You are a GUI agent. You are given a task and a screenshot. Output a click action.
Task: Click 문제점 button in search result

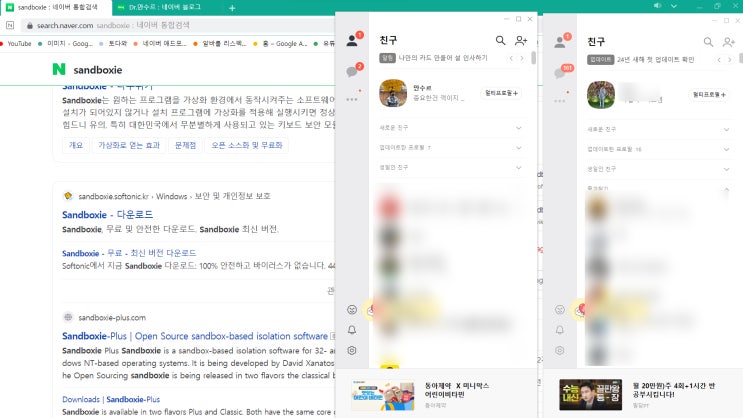point(185,145)
